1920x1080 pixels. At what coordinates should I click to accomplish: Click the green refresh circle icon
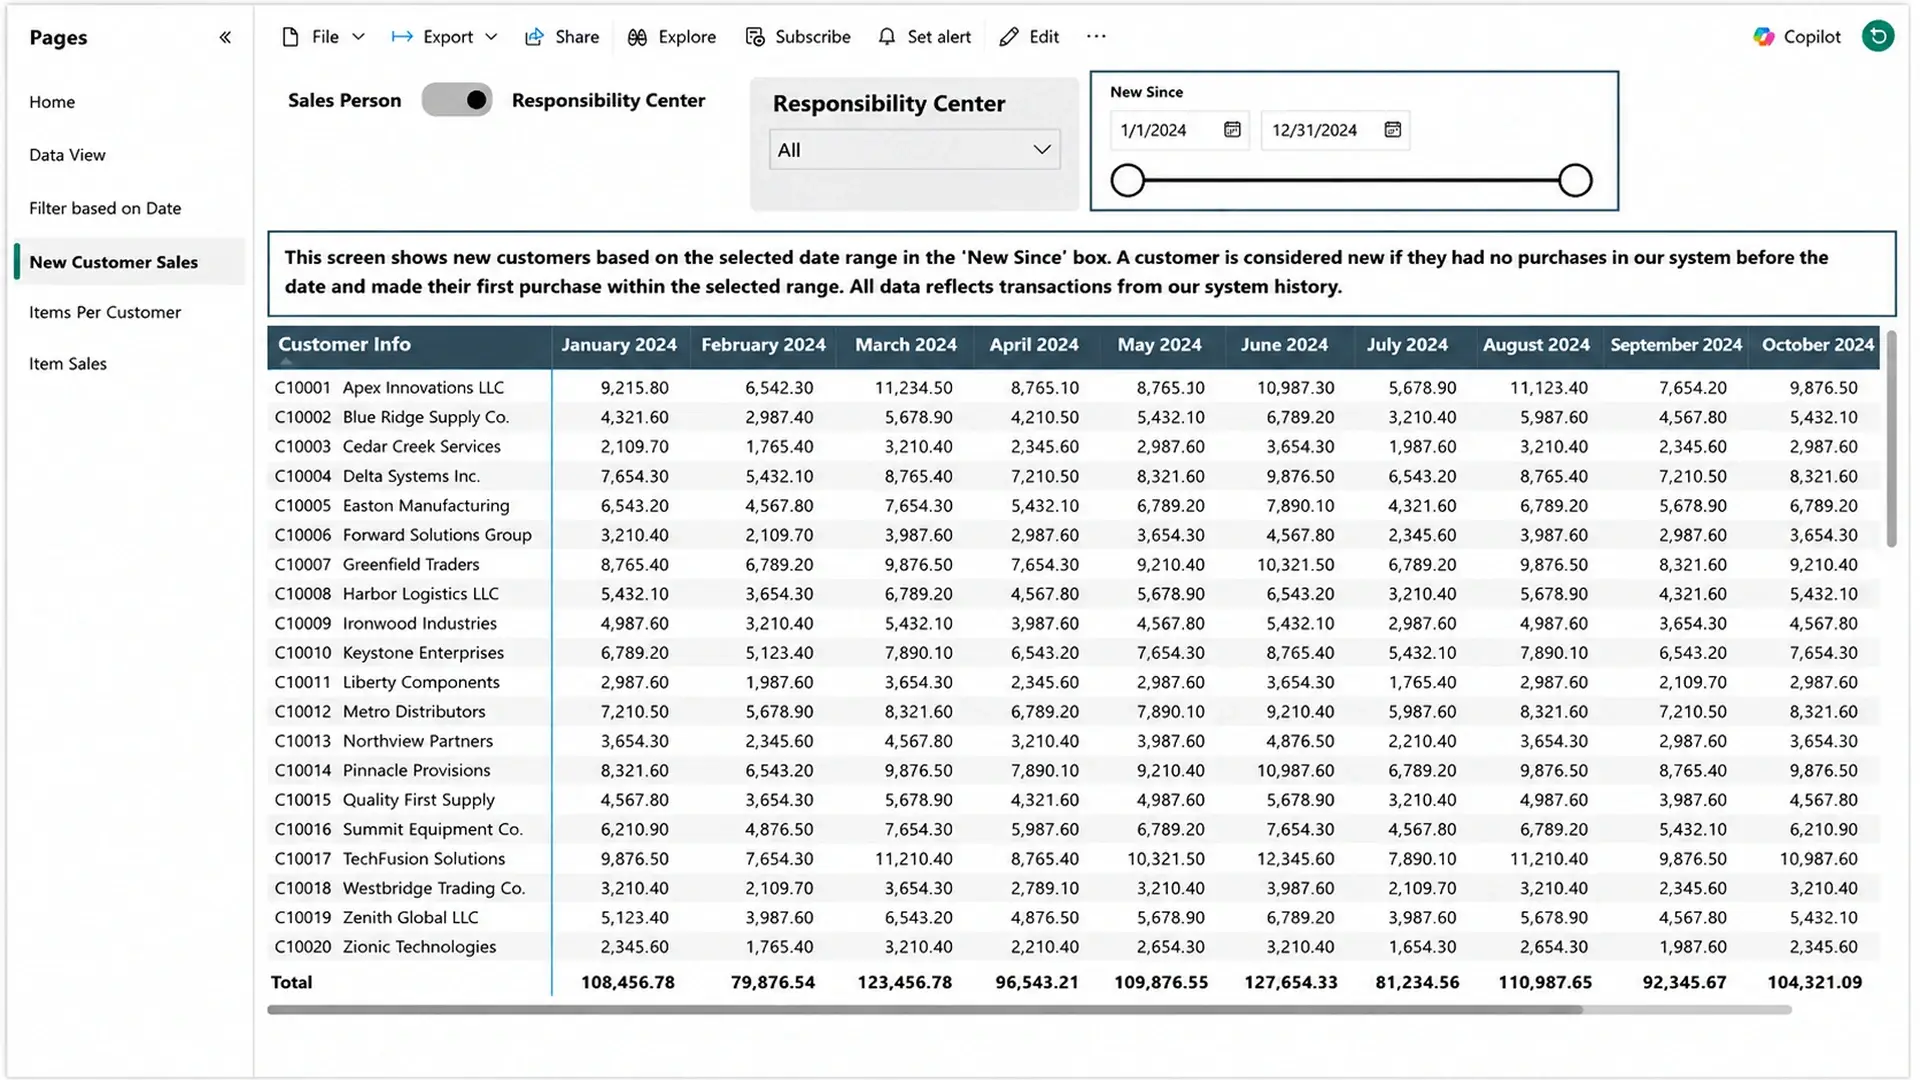pyautogui.click(x=1878, y=36)
